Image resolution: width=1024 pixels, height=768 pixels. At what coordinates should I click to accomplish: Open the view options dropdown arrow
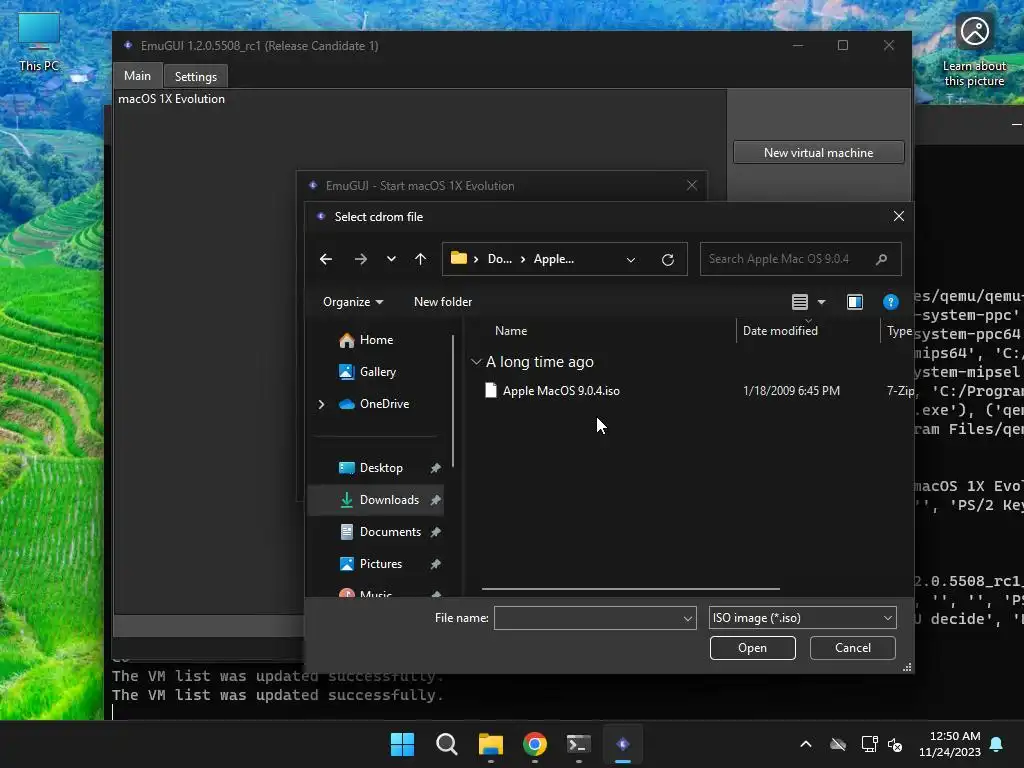[x=822, y=302]
